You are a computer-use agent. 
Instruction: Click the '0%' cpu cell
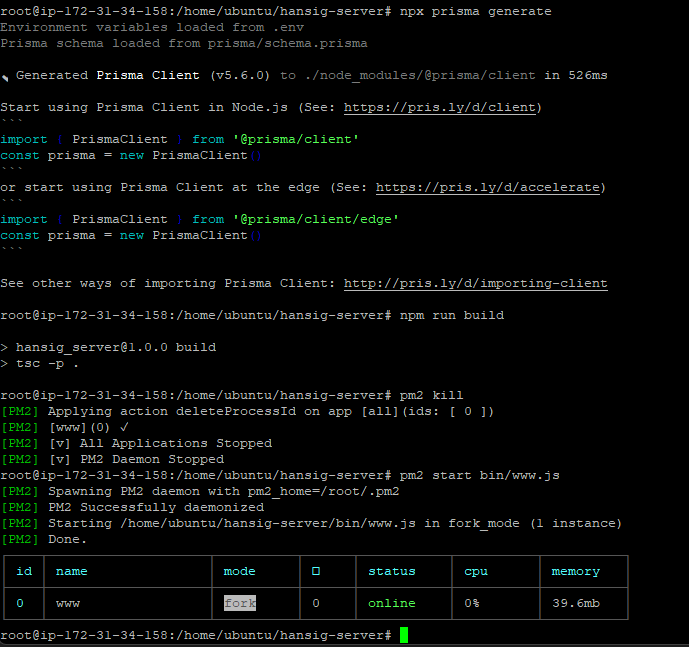coord(471,603)
